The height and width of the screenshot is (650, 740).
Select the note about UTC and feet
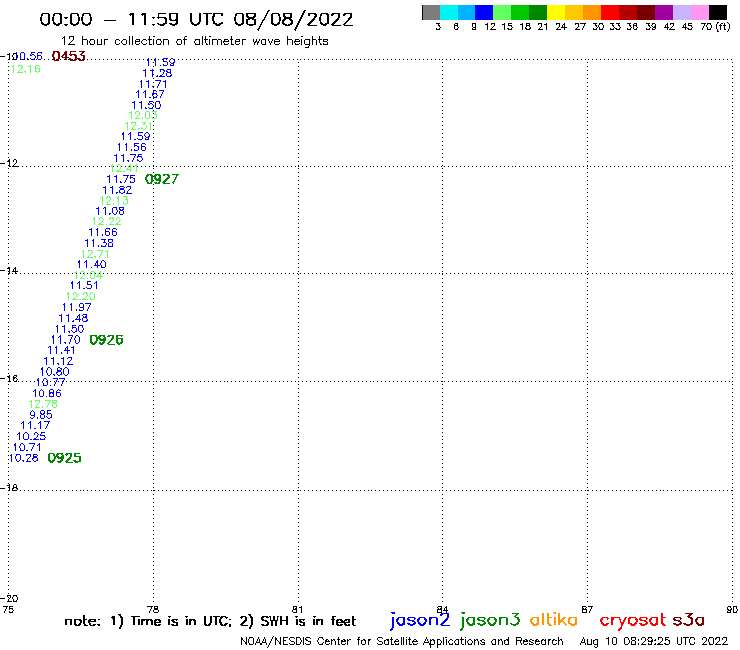tap(210, 621)
